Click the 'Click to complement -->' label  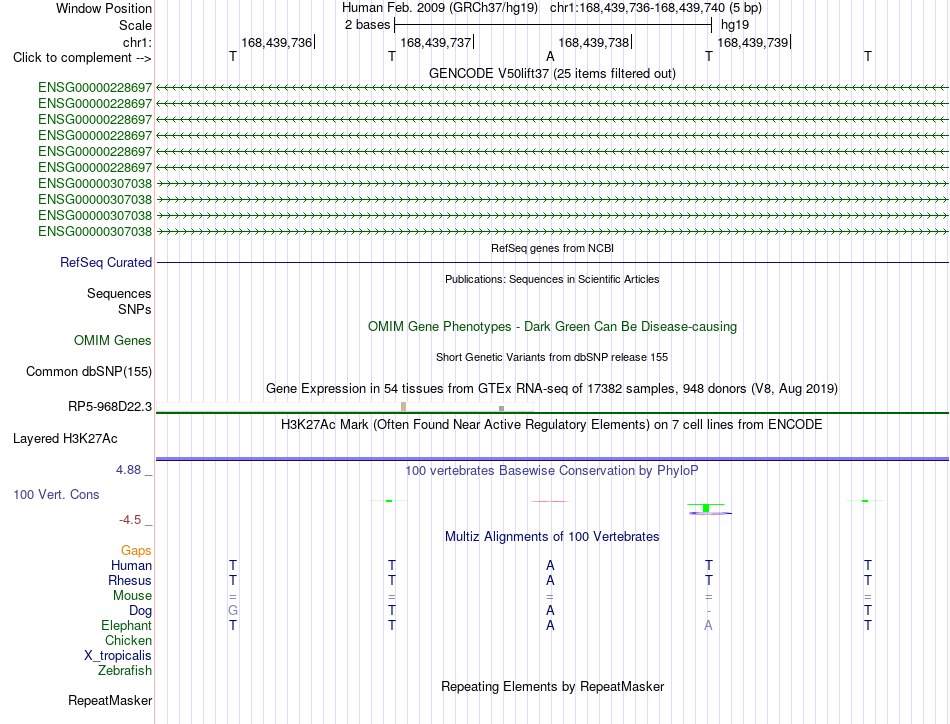click(82, 58)
